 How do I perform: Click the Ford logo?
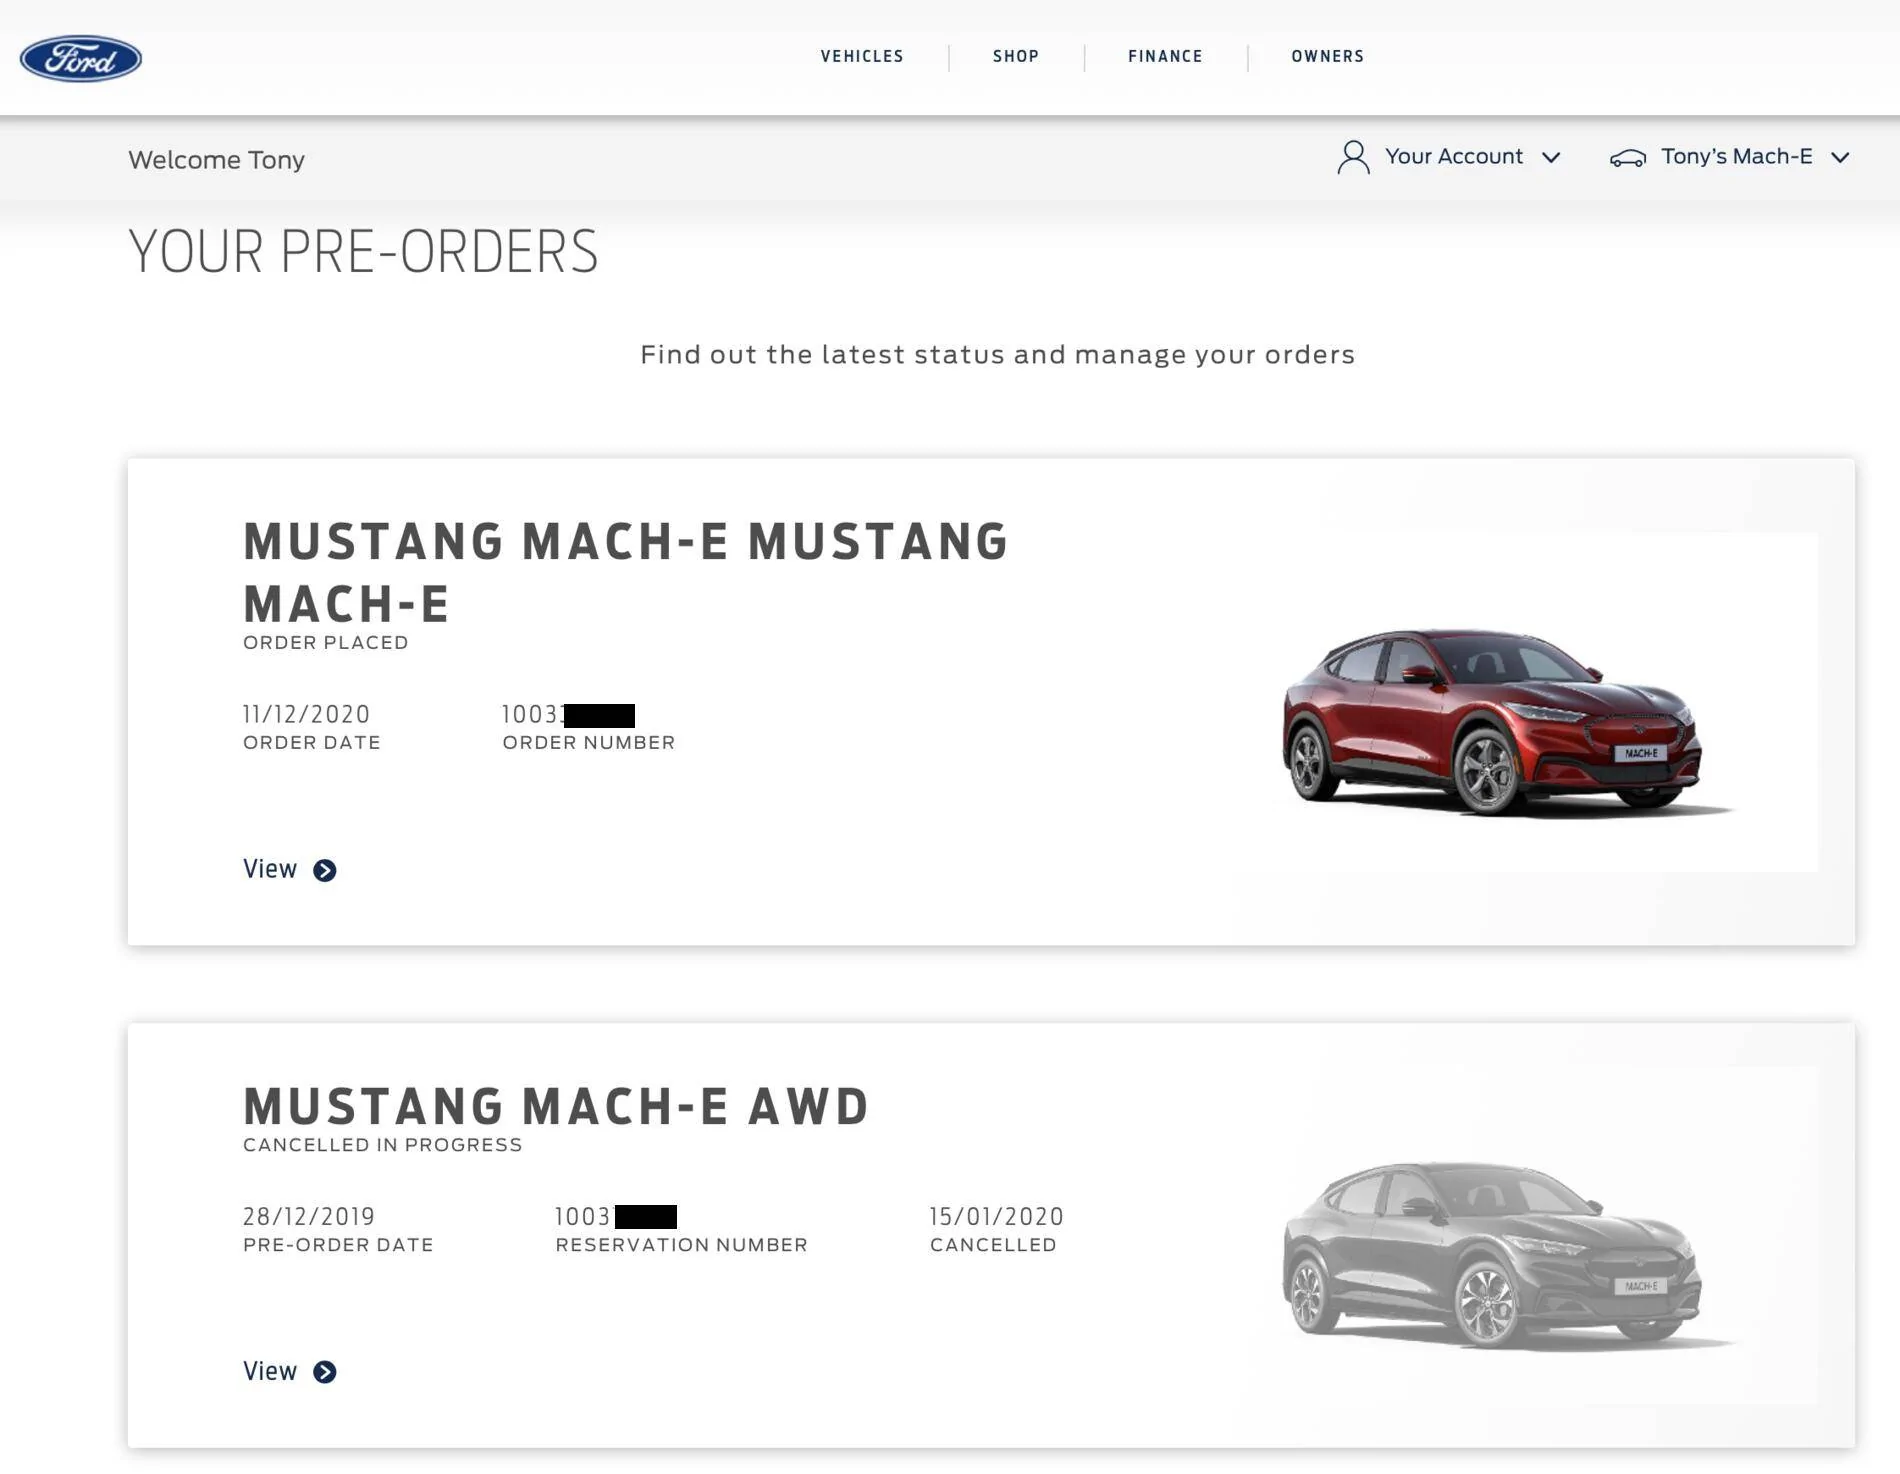coord(81,58)
